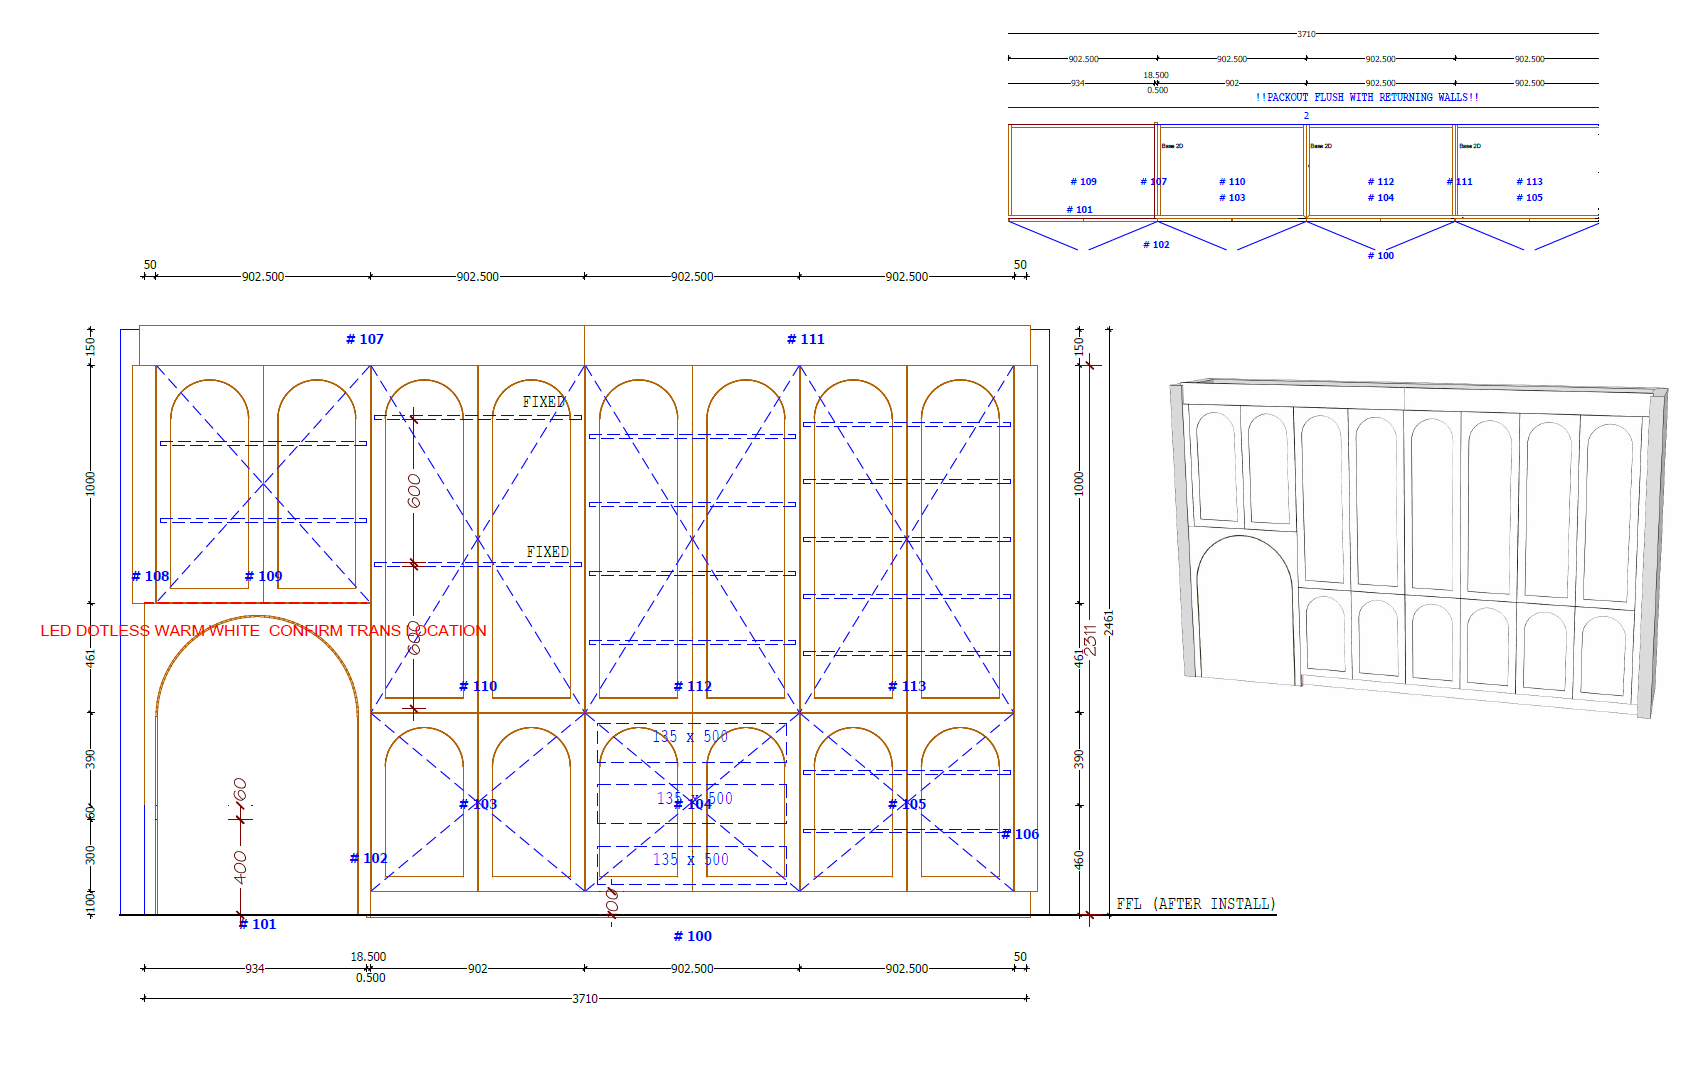
Task: Click the # 109 label in the plan view
Action: [x=1083, y=181]
